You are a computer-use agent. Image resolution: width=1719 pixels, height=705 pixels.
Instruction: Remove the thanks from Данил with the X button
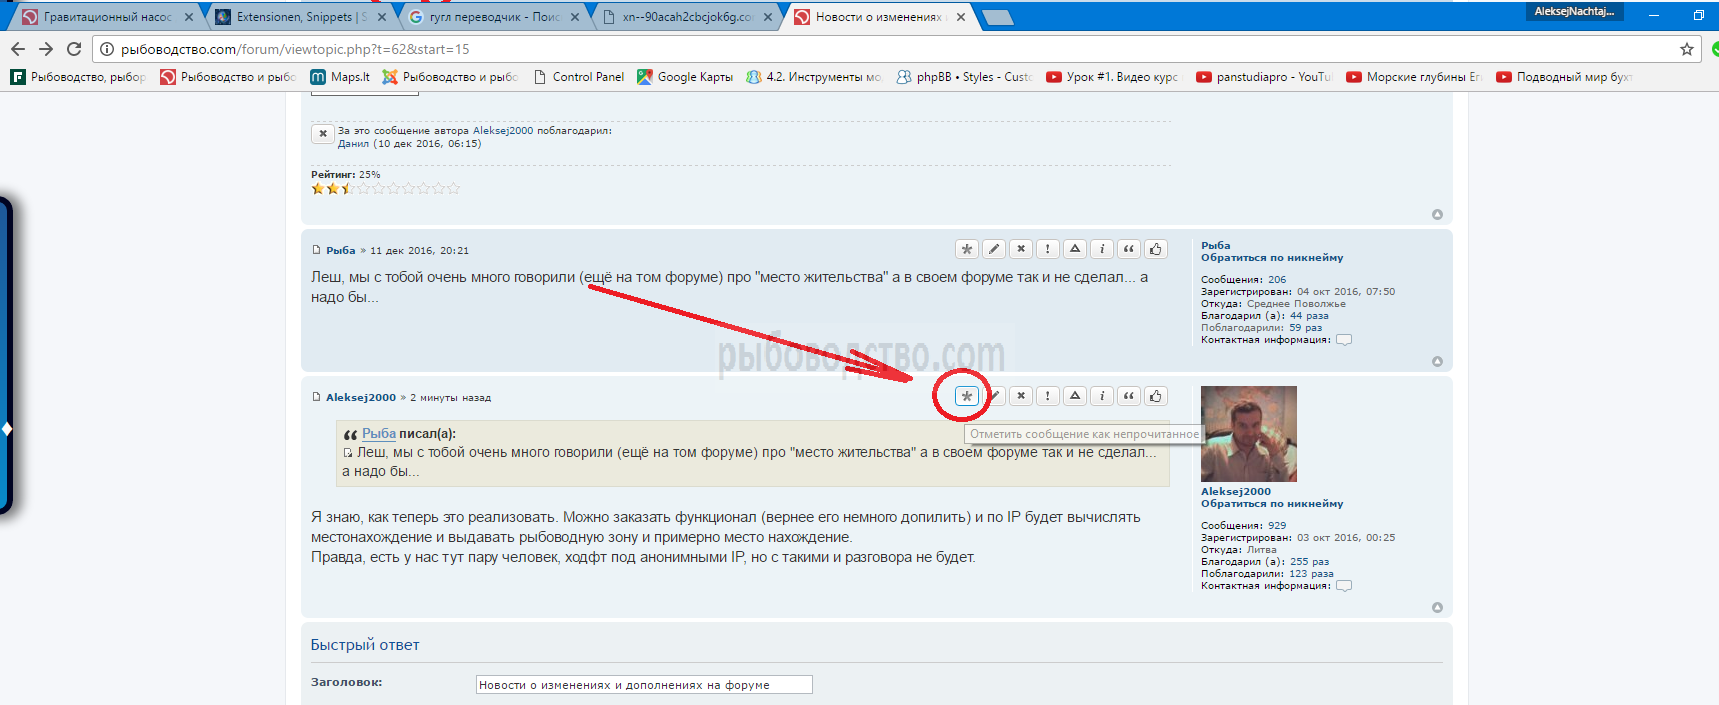tap(323, 133)
